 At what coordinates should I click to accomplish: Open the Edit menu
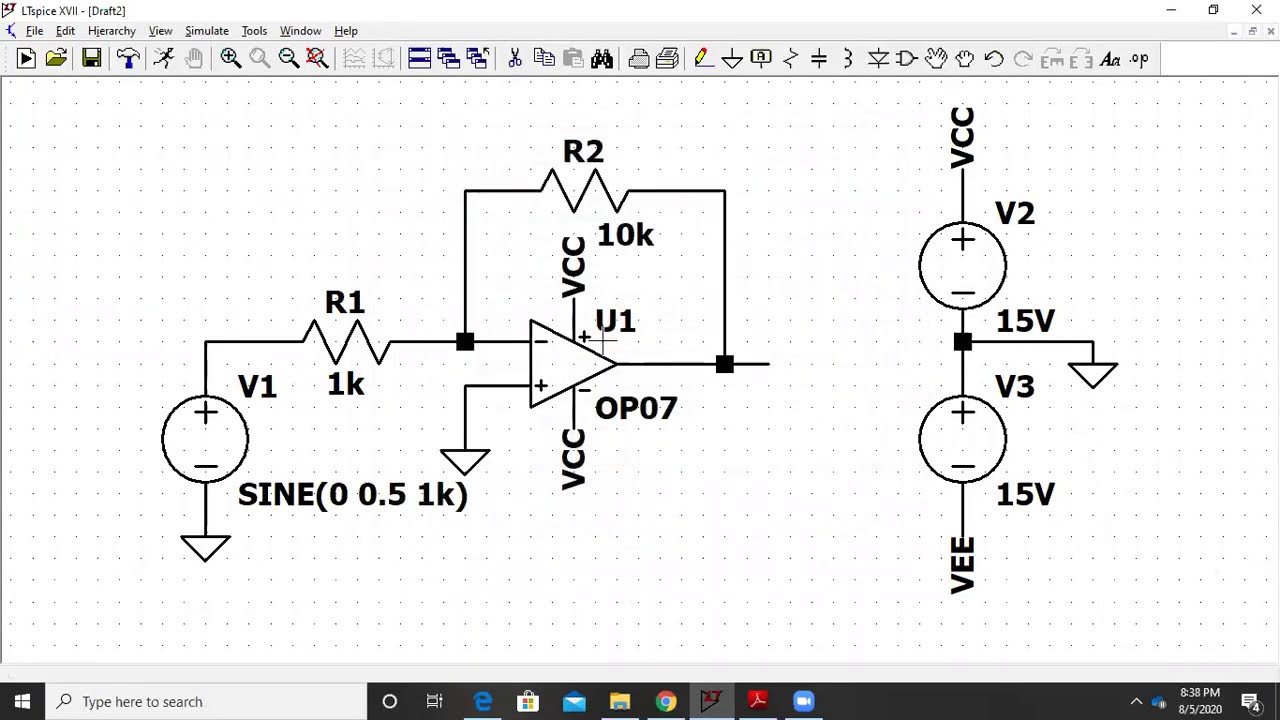[x=65, y=31]
